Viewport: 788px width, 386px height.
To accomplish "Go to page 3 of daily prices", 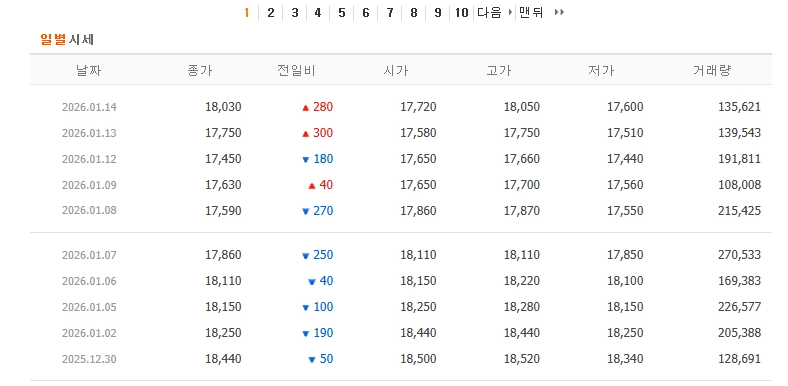I will tap(295, 13).
